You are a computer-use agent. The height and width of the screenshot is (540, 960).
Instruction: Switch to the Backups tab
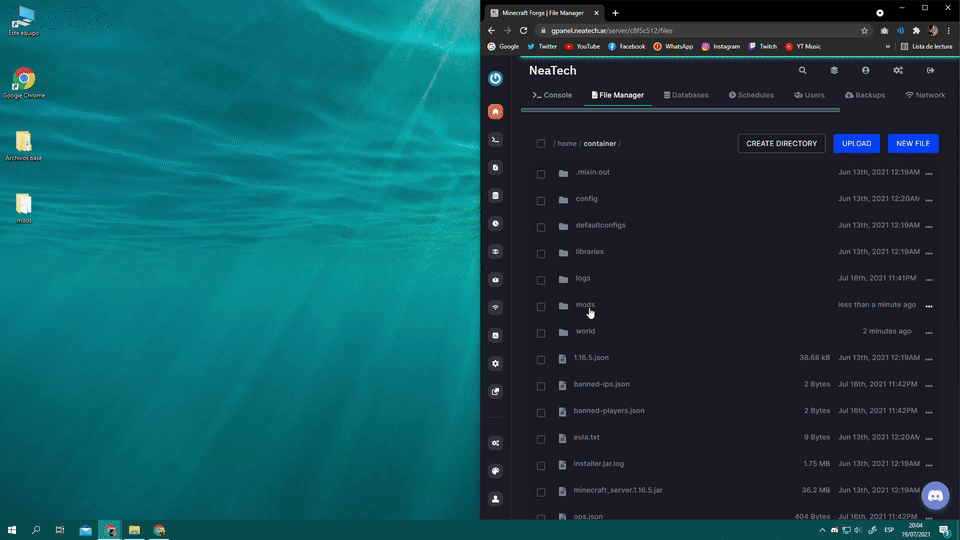pos(865,95)
